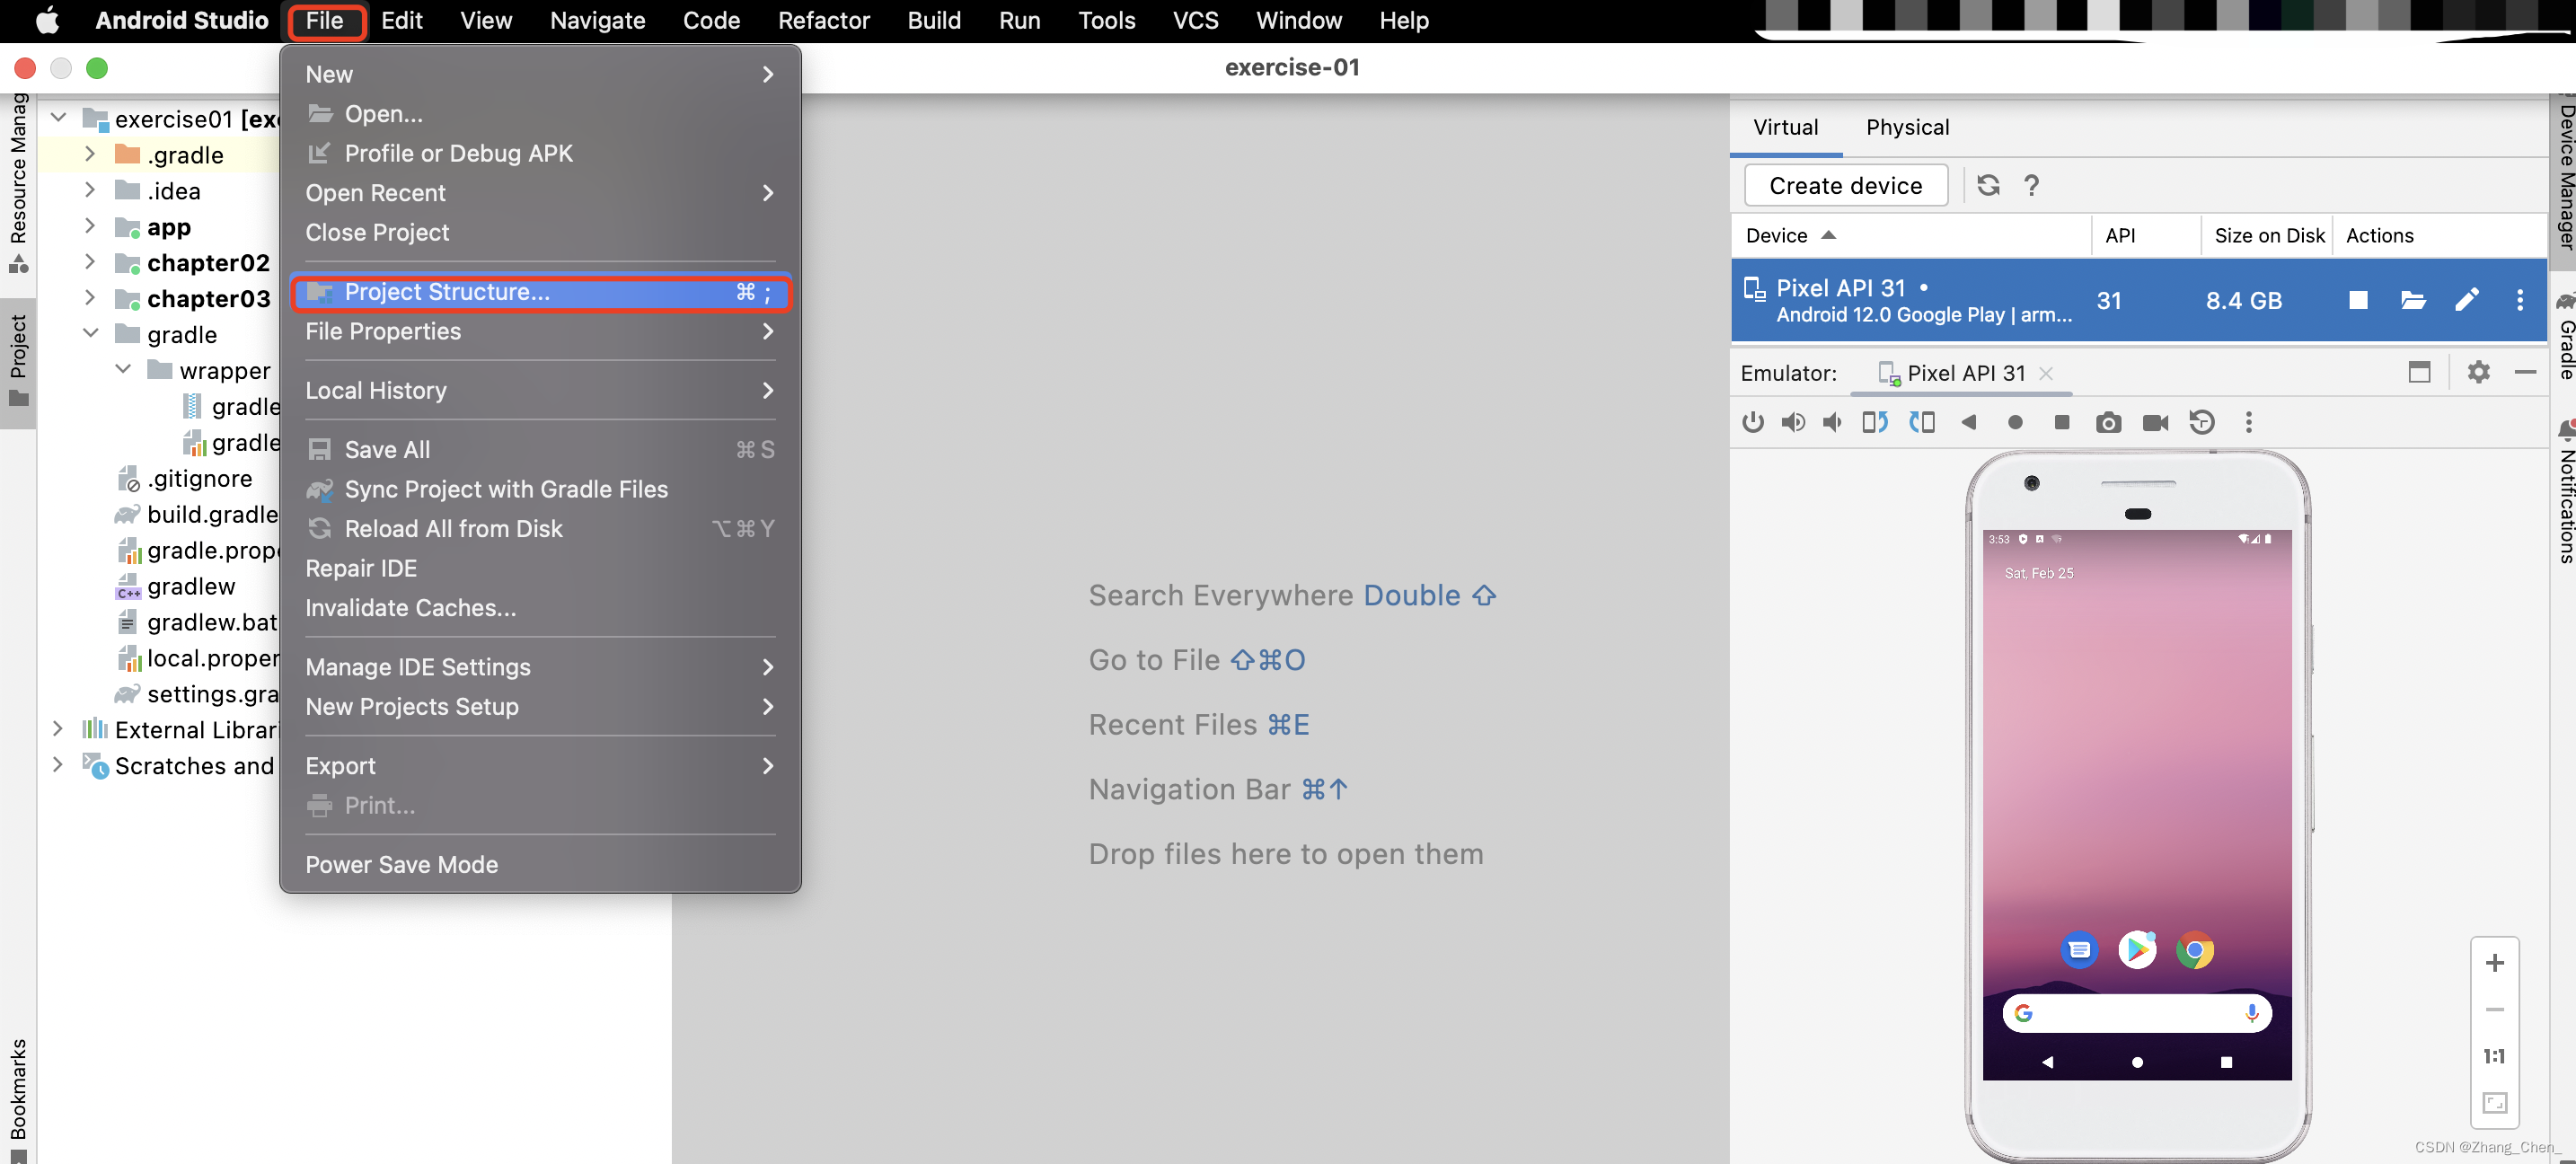Choose Invalidate Caches from File menu
The image size is (2576, 1164).
[x=540, y=608]
